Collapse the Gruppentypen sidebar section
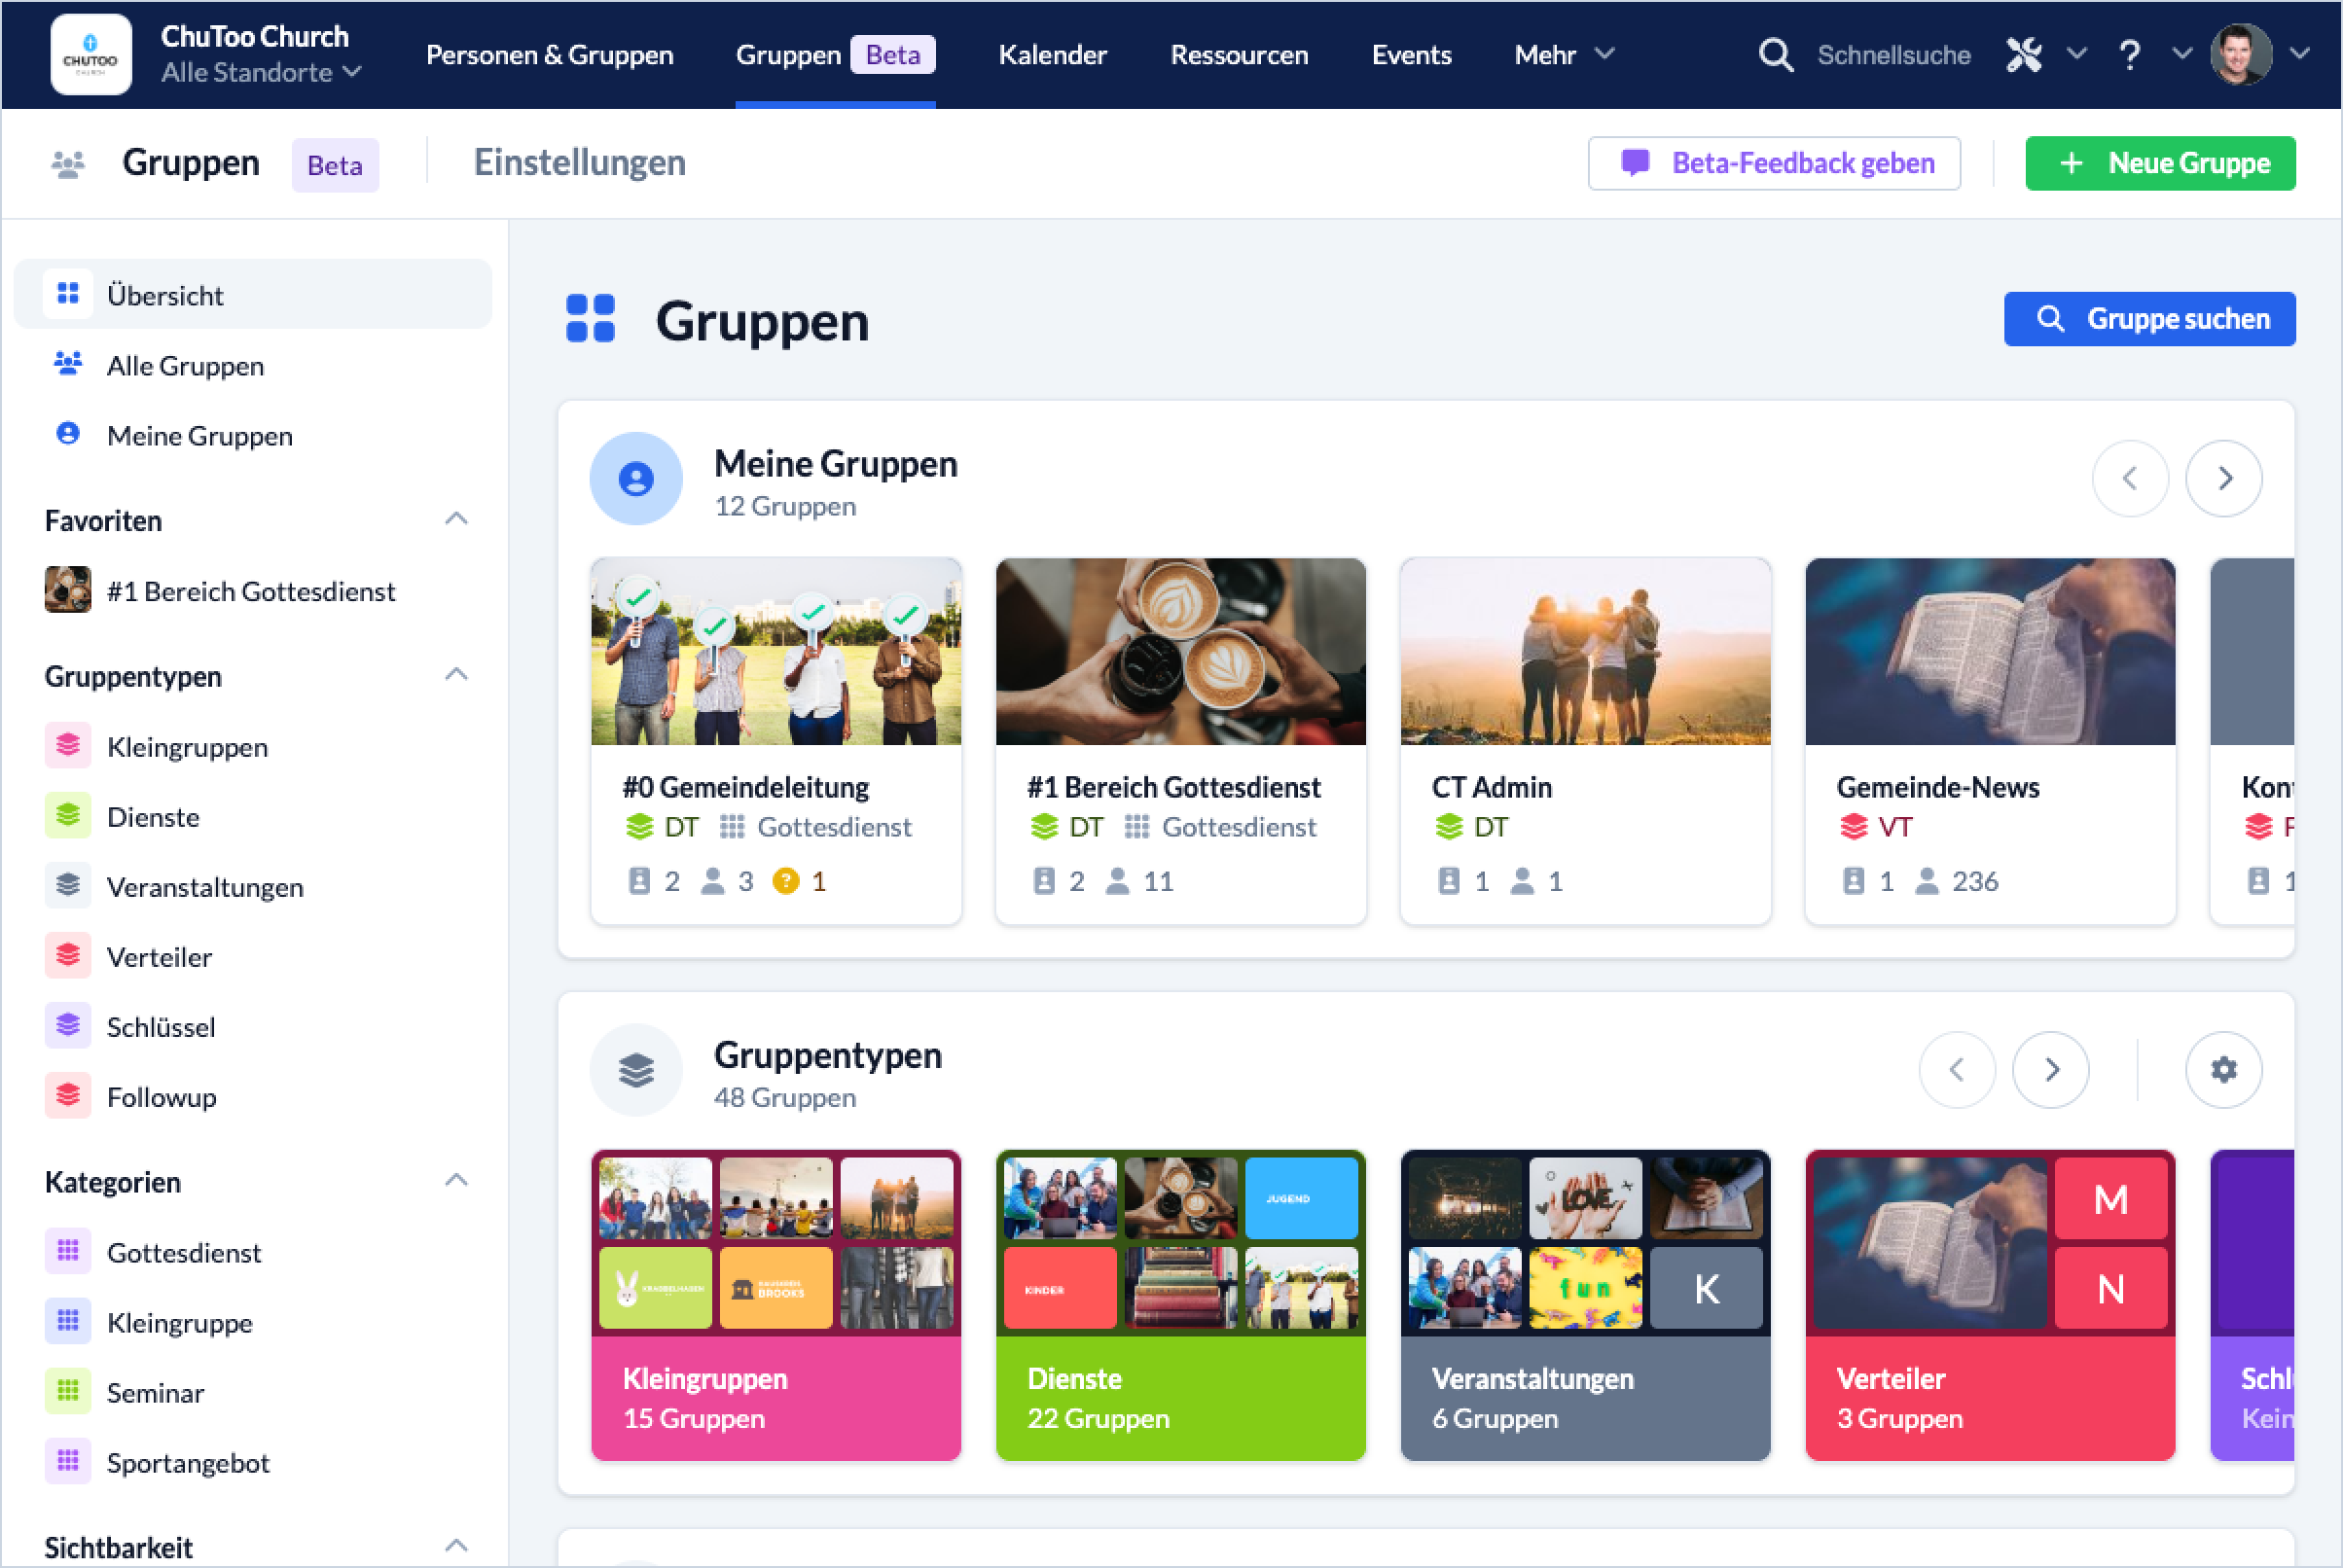 coord(456,675)
